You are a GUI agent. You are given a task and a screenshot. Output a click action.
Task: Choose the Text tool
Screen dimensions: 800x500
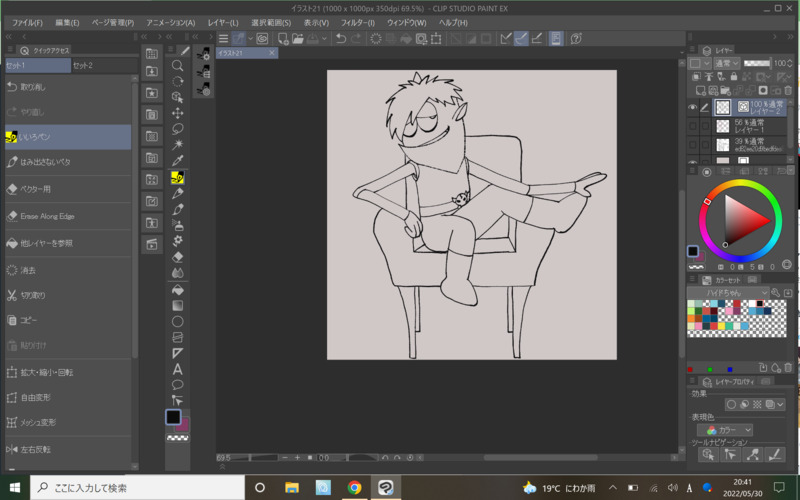point(177,369)
